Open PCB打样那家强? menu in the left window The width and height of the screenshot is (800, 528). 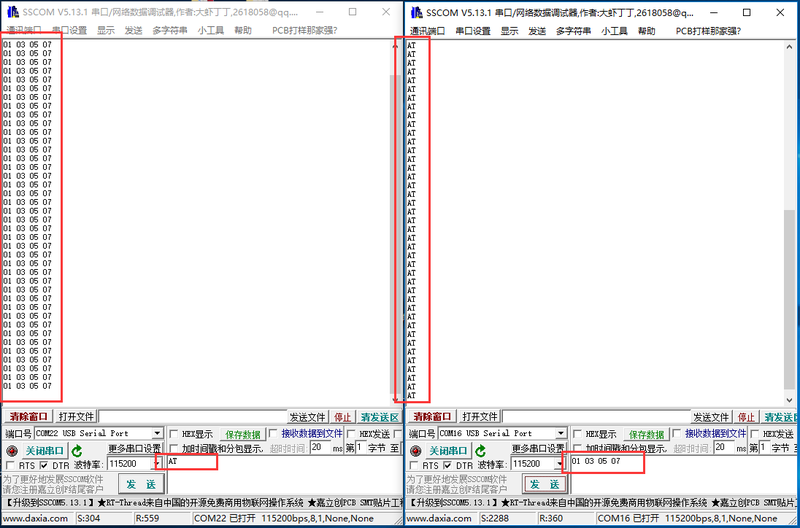click(x=305, y=31)
